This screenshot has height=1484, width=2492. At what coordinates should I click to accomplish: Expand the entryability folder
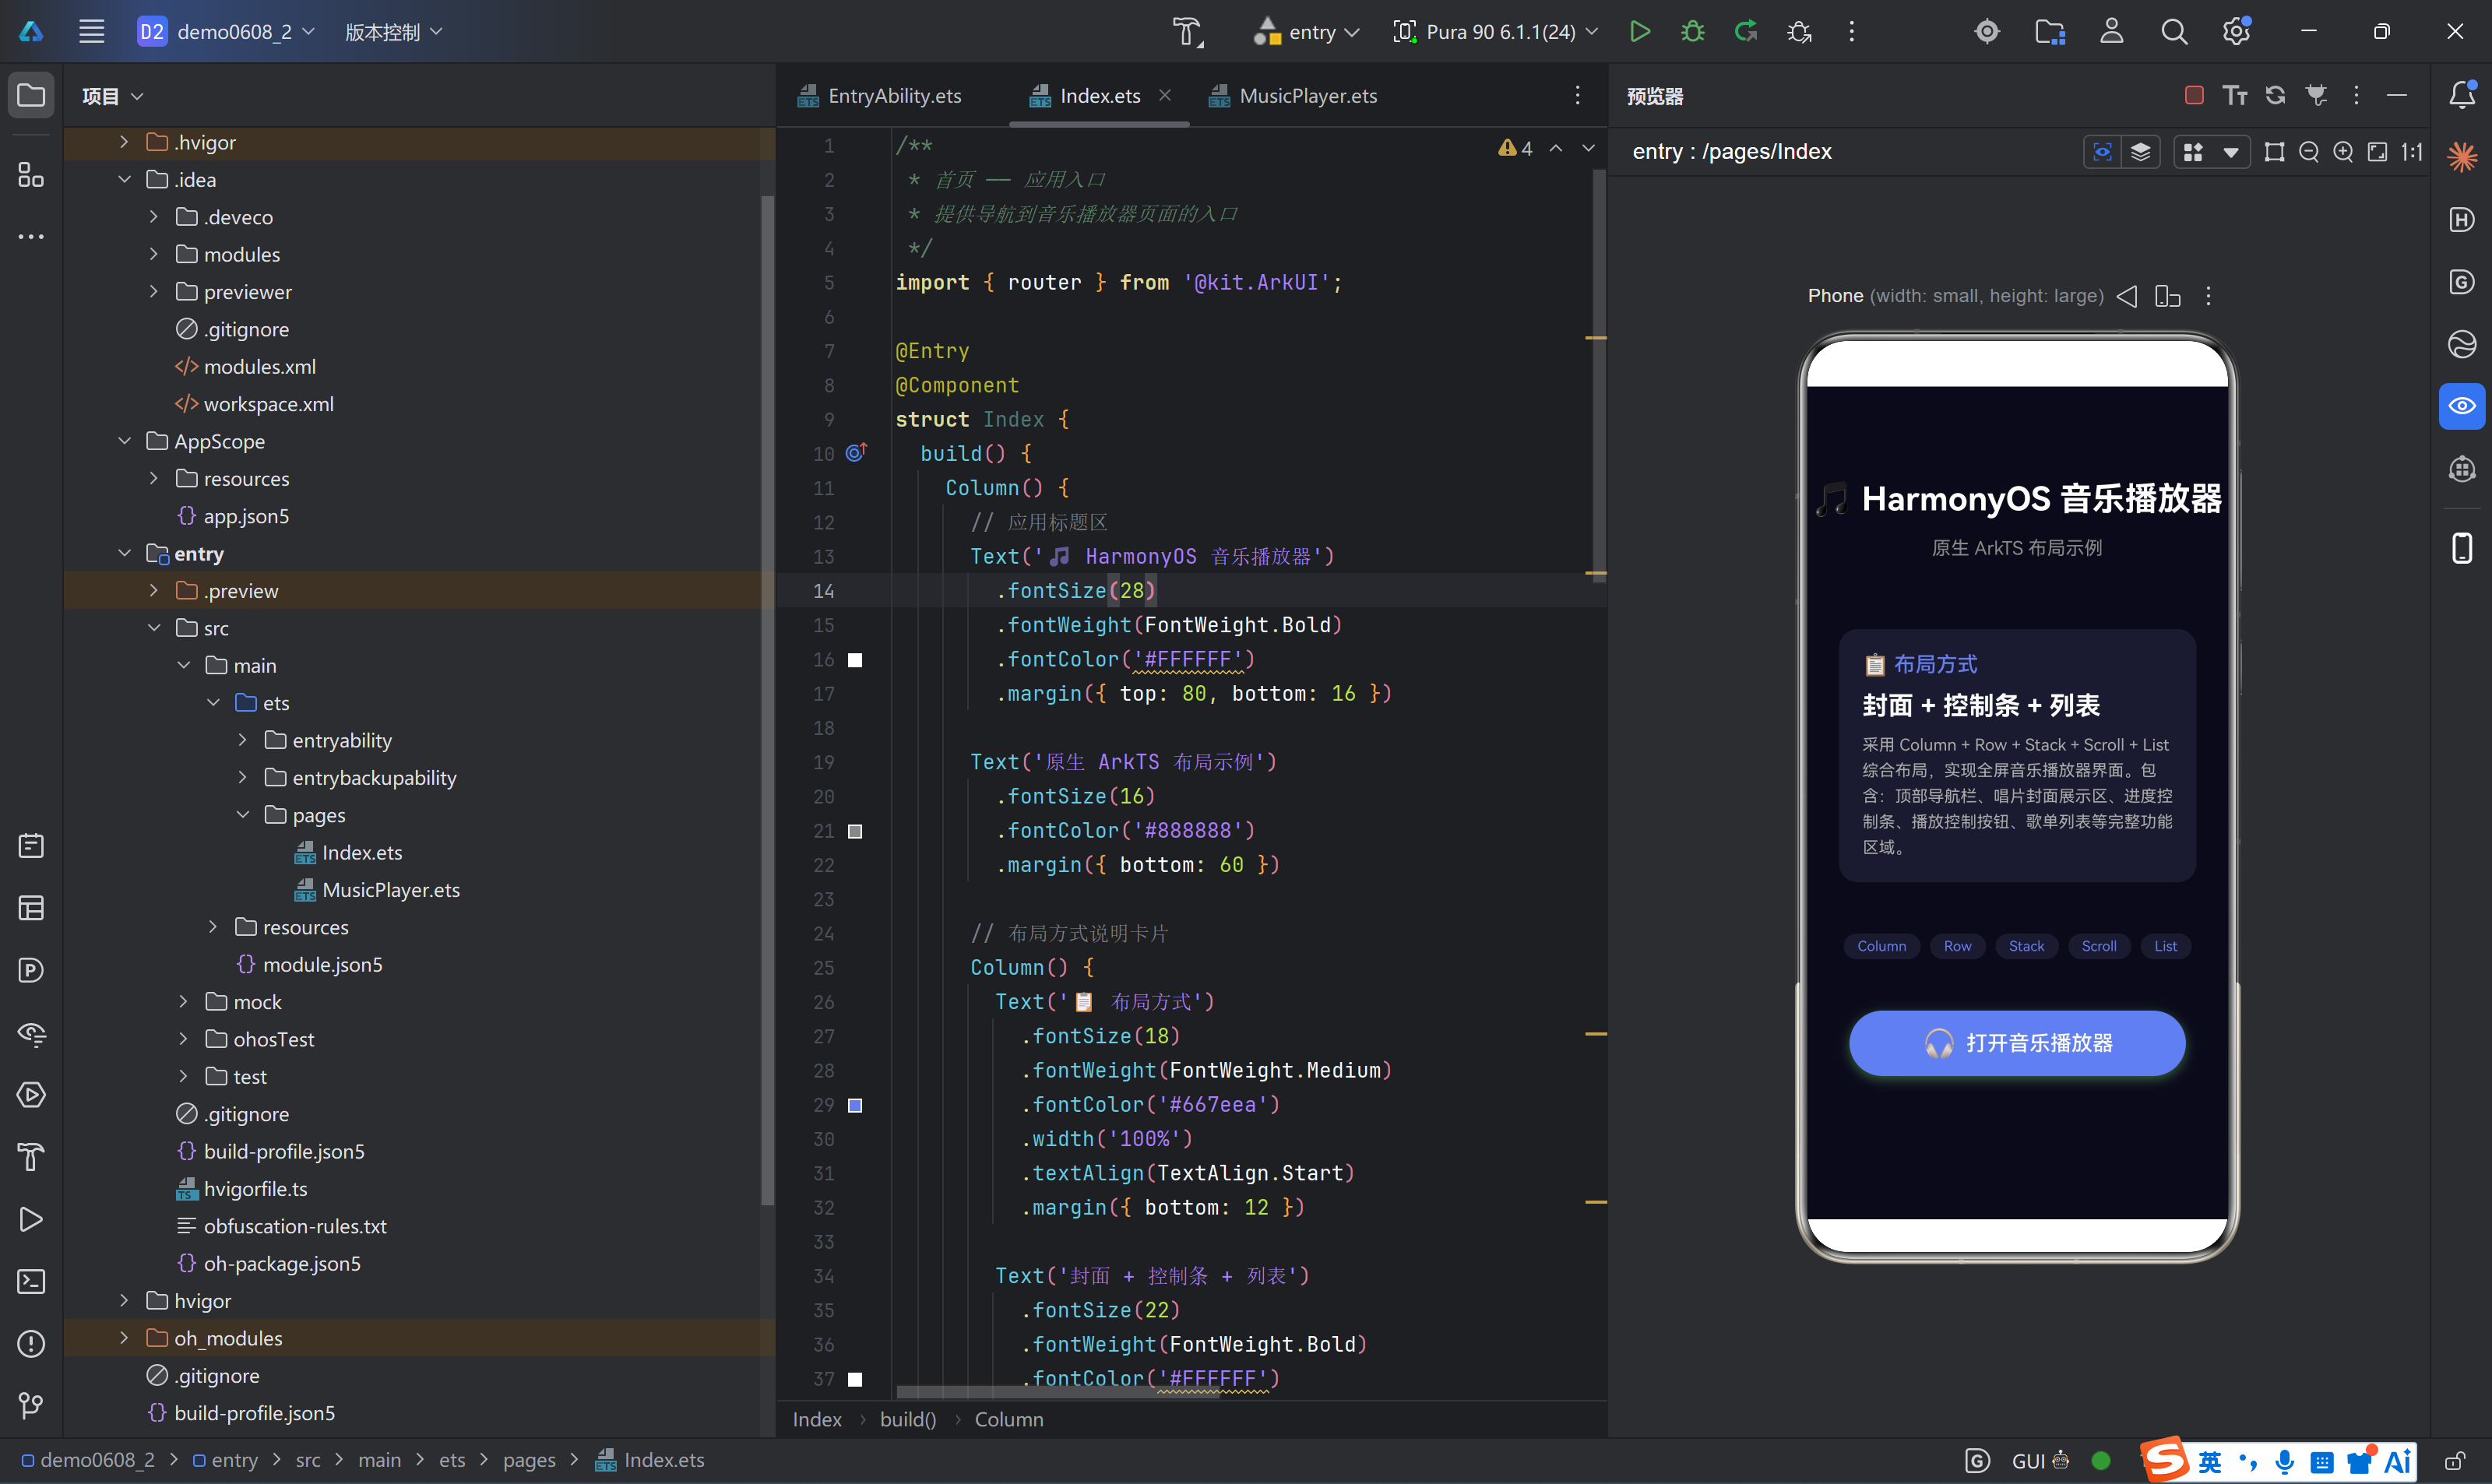243,740
